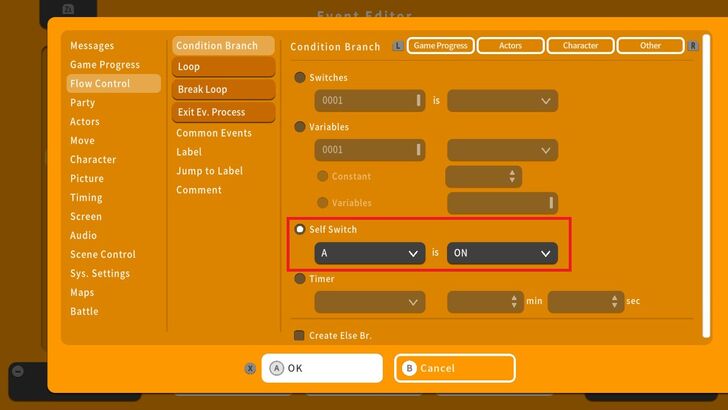Viewport: 728px width, 410px height.
Task: Open the Messages category
Action: point(92,46)
